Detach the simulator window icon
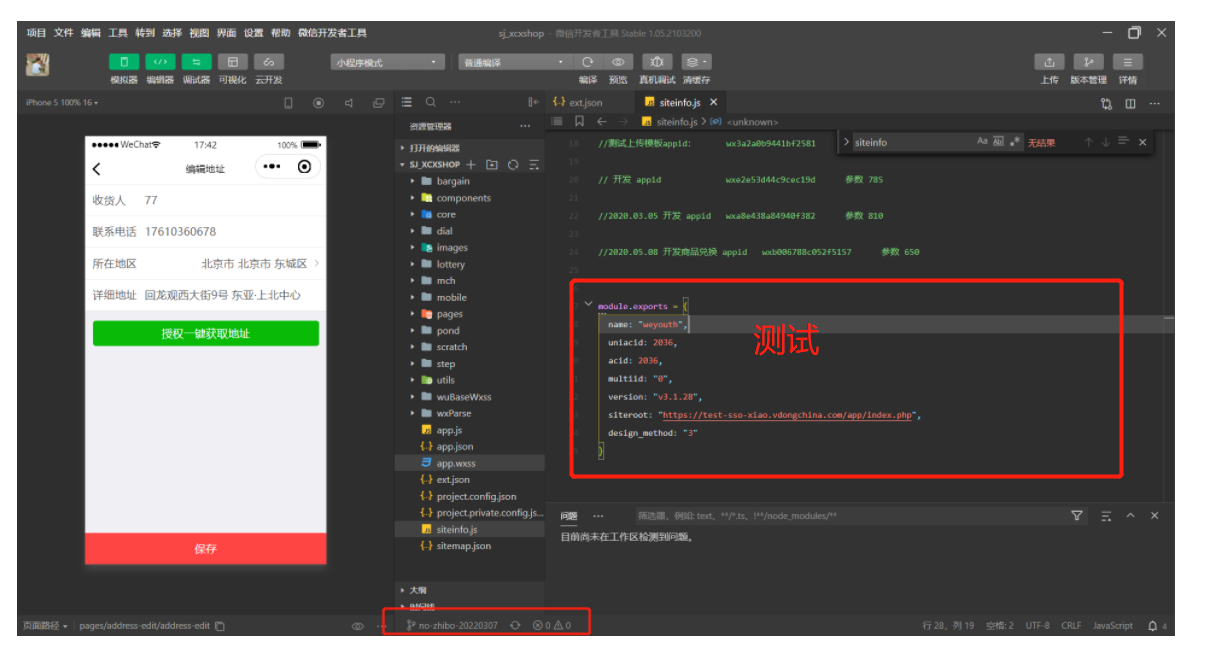The height and width of the screenshot is (645, 1209). [x=378, y=103]
